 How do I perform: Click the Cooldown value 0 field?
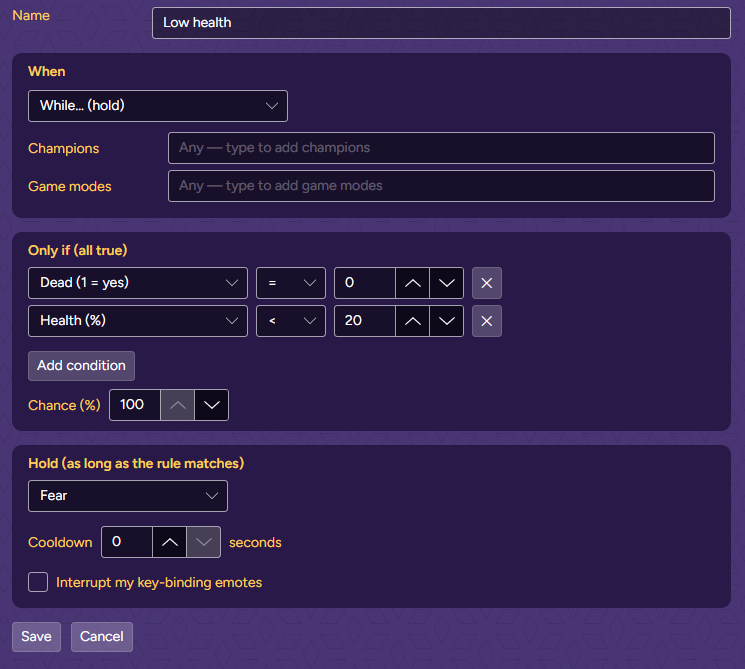[x=127, y=542]
